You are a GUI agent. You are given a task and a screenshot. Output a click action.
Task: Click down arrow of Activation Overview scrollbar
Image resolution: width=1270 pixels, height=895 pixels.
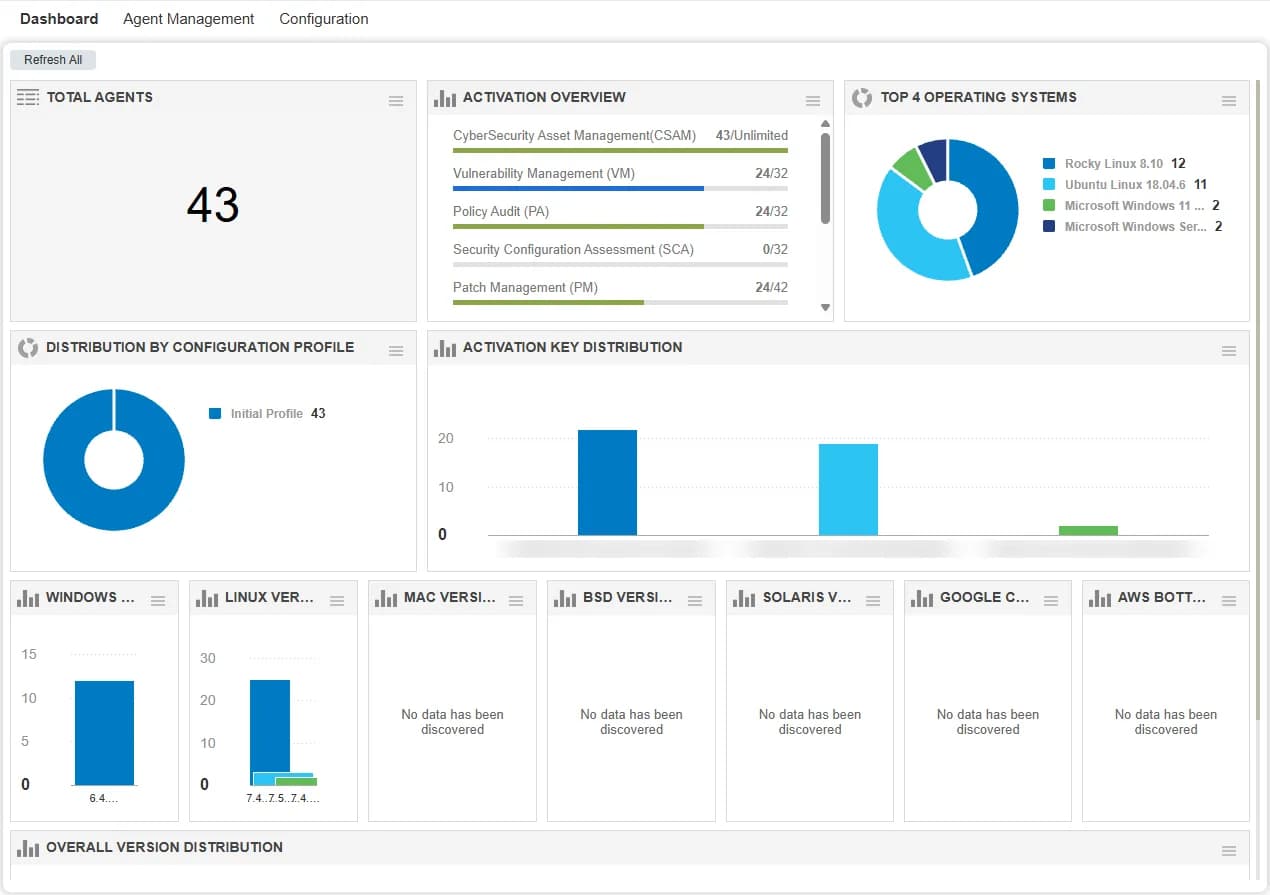point(825,308)
